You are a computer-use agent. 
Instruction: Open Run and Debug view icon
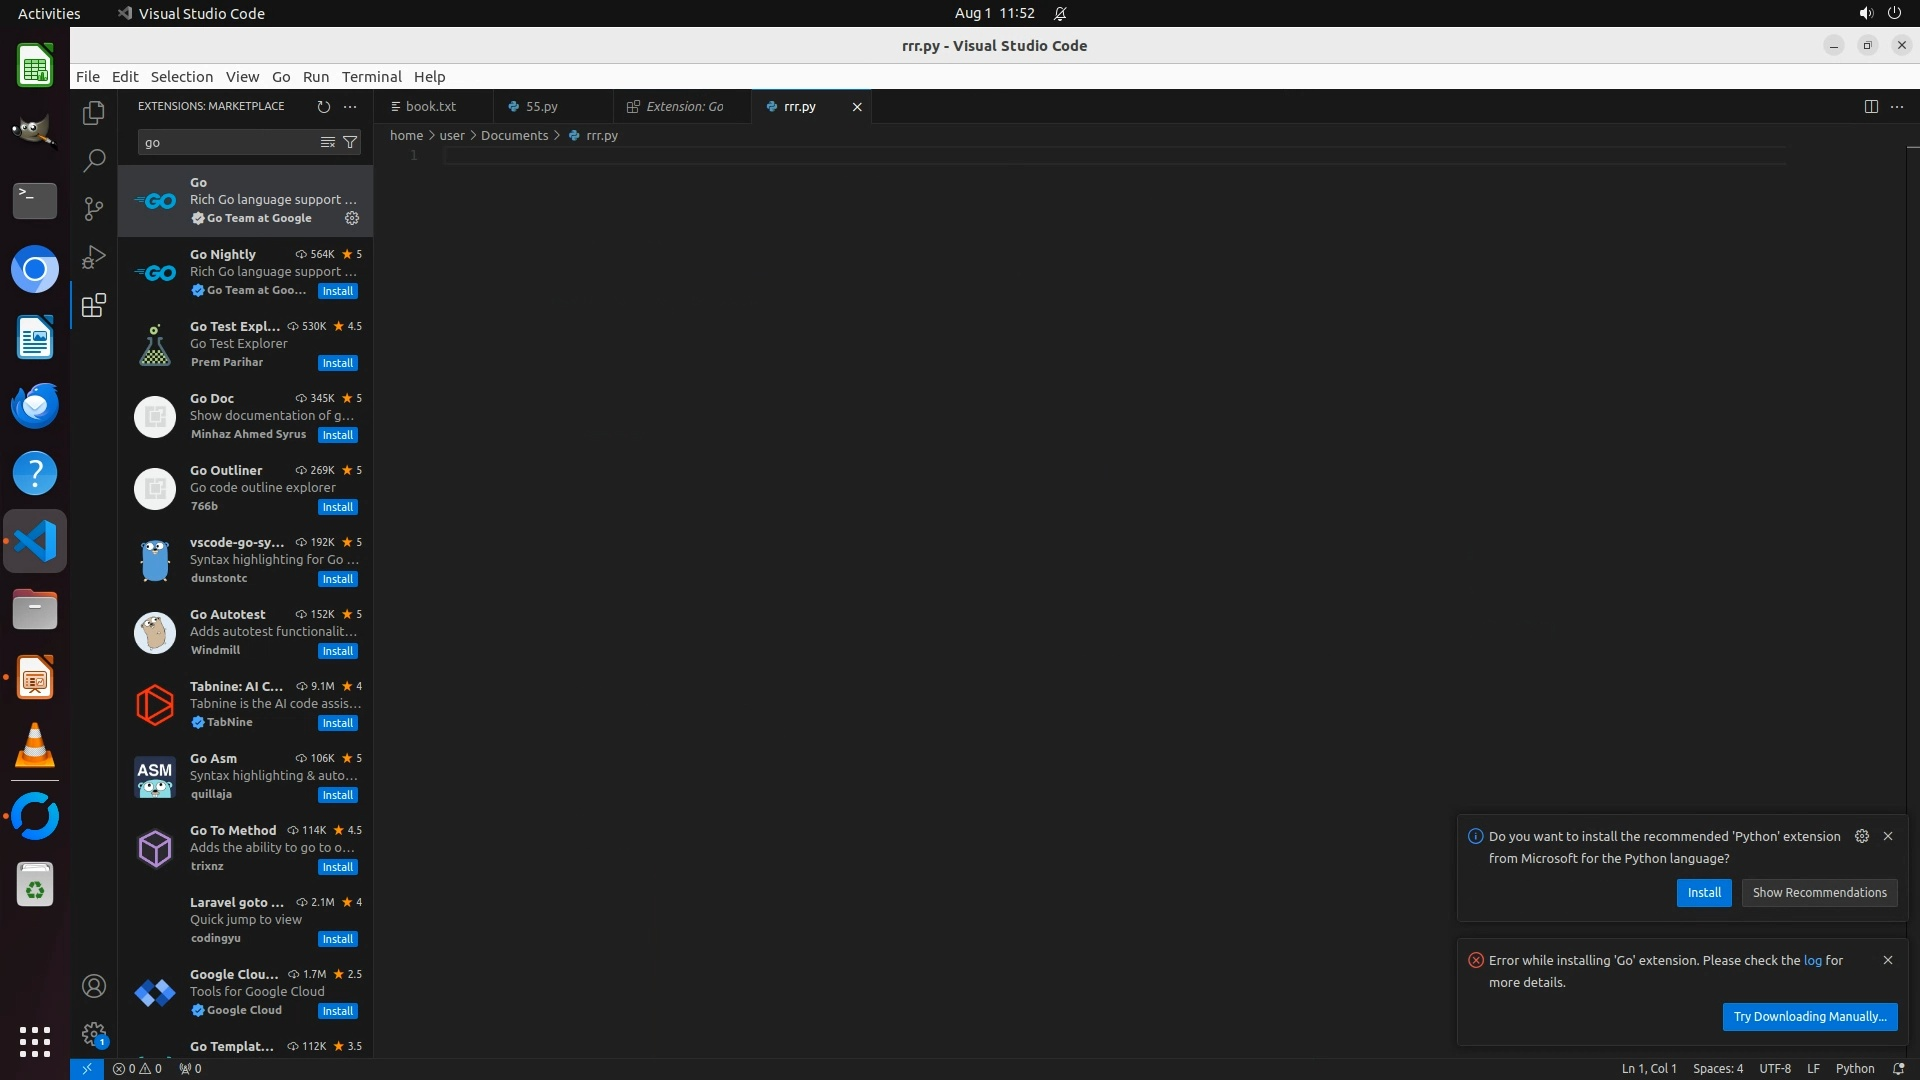tap(94, 257)
